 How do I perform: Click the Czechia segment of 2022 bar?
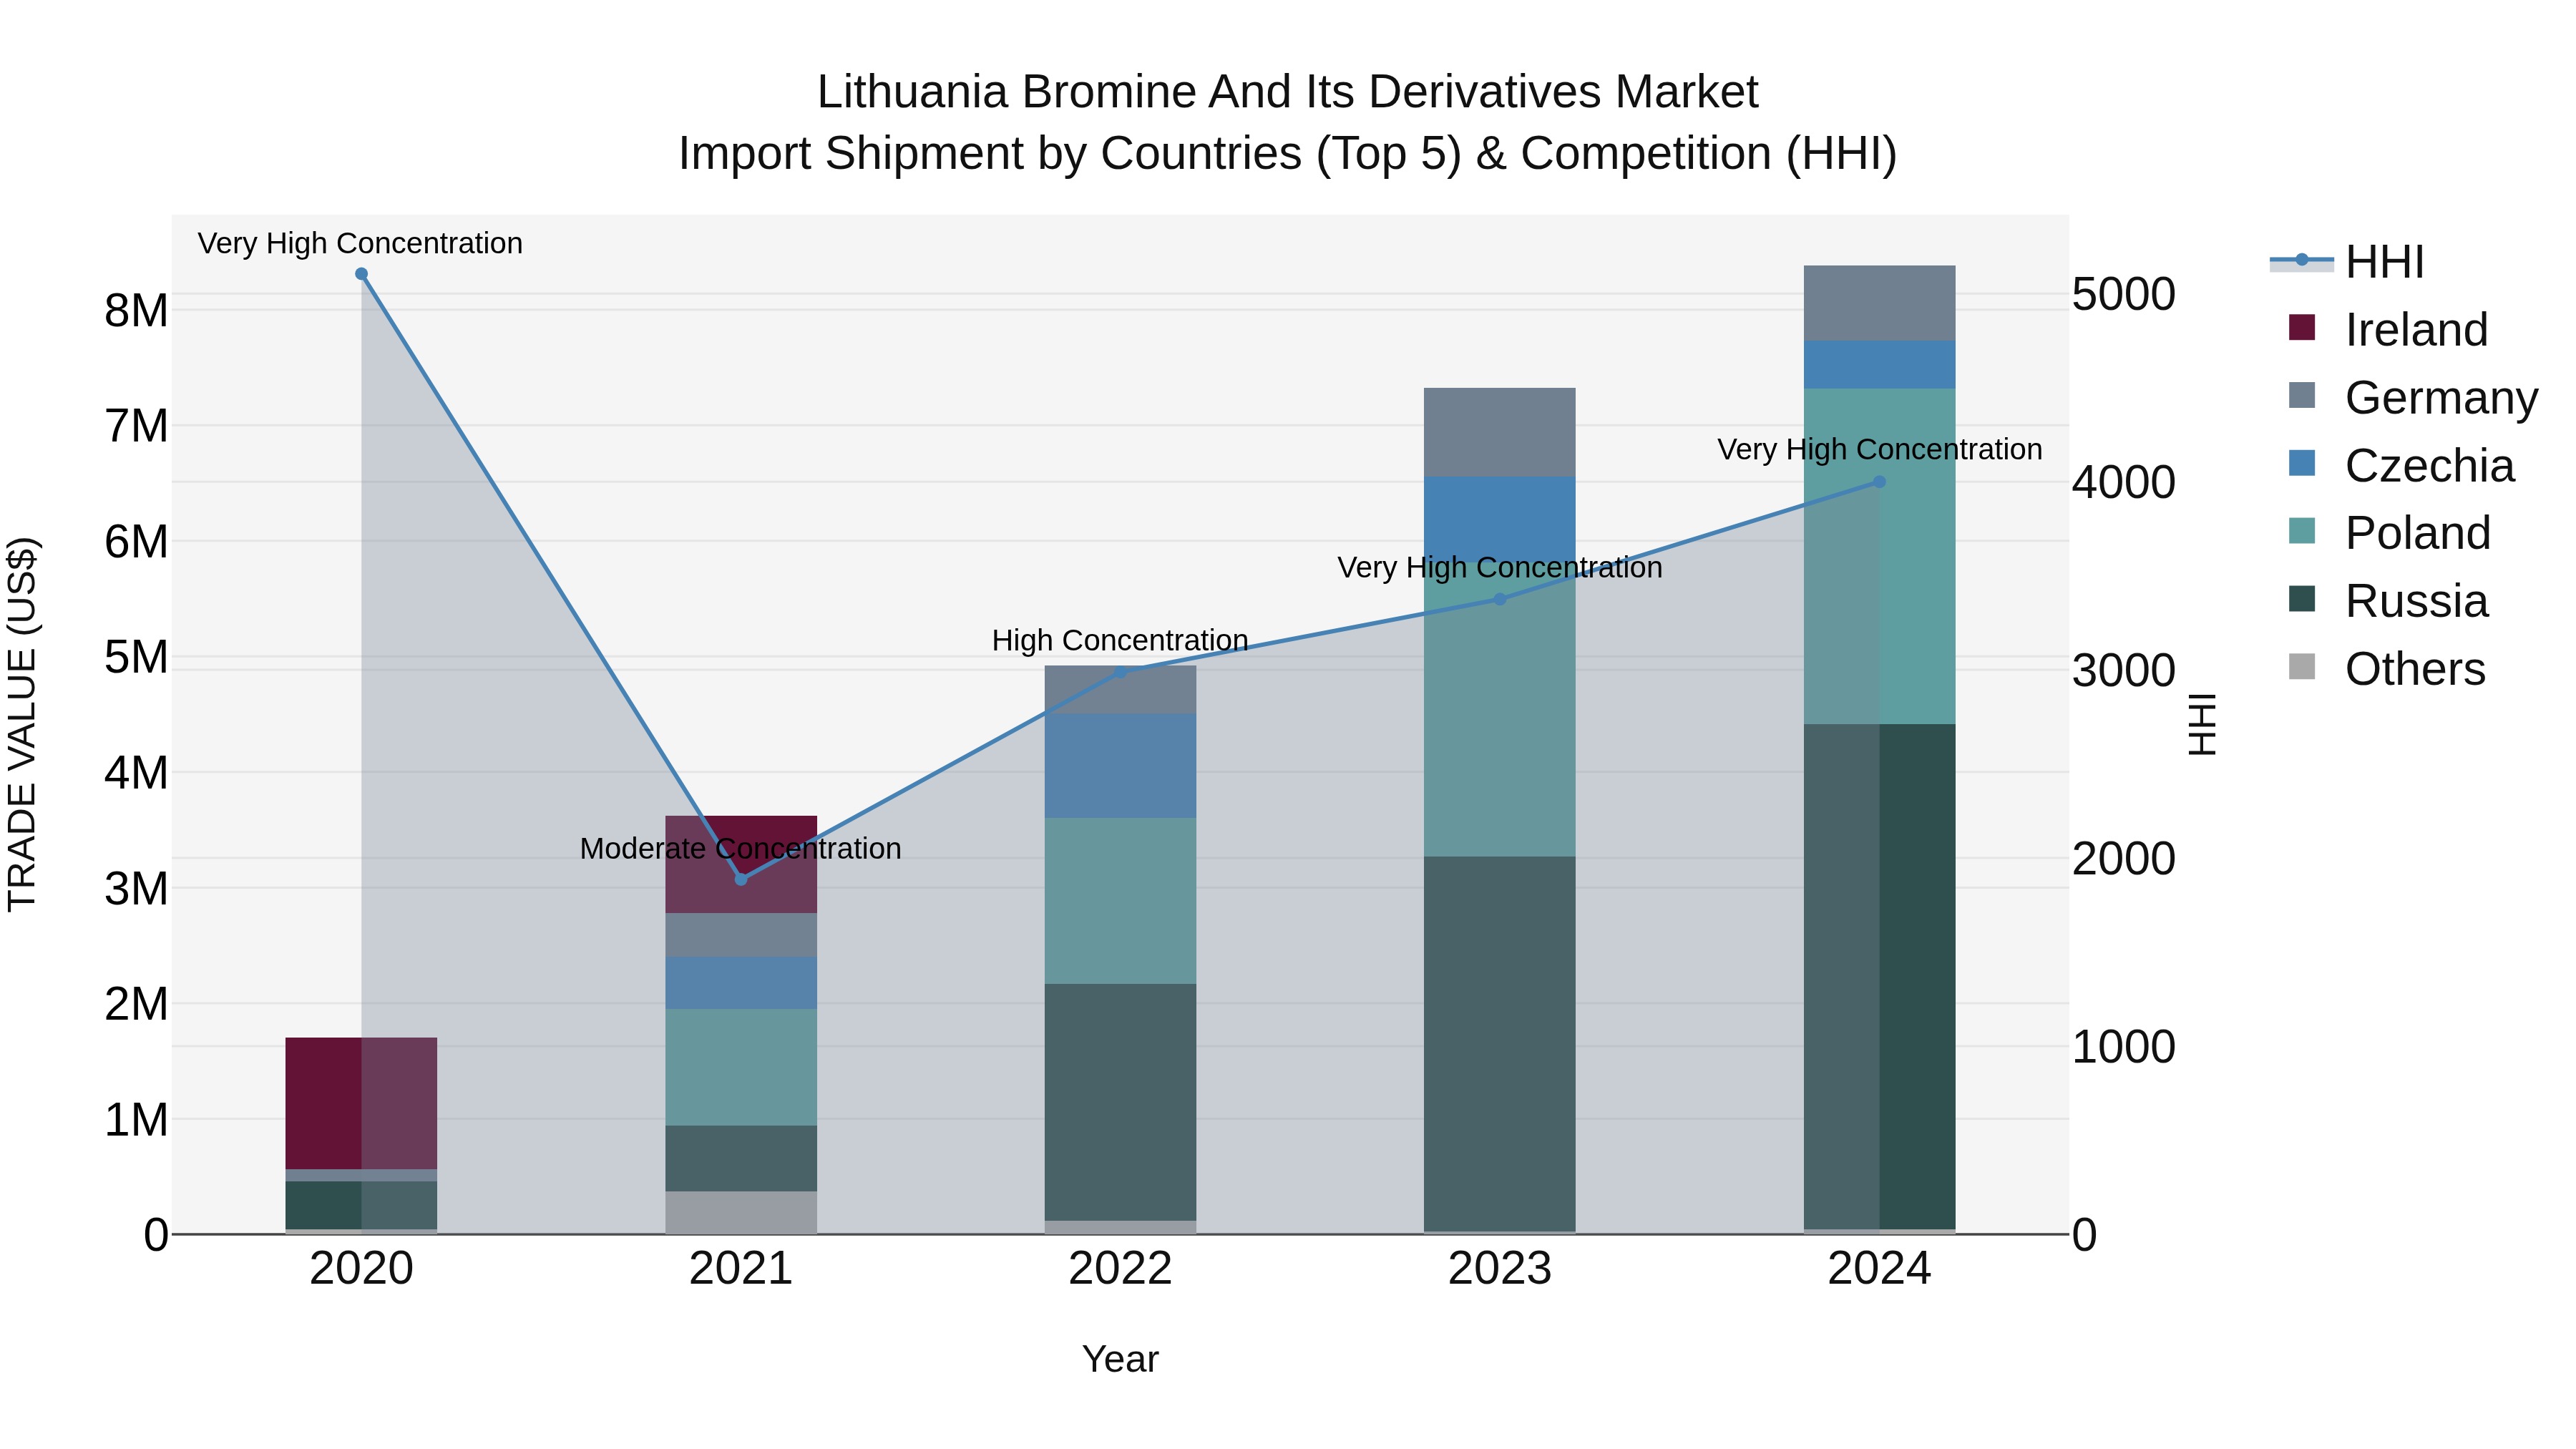pyautogui.click(x=1120, y=766)
